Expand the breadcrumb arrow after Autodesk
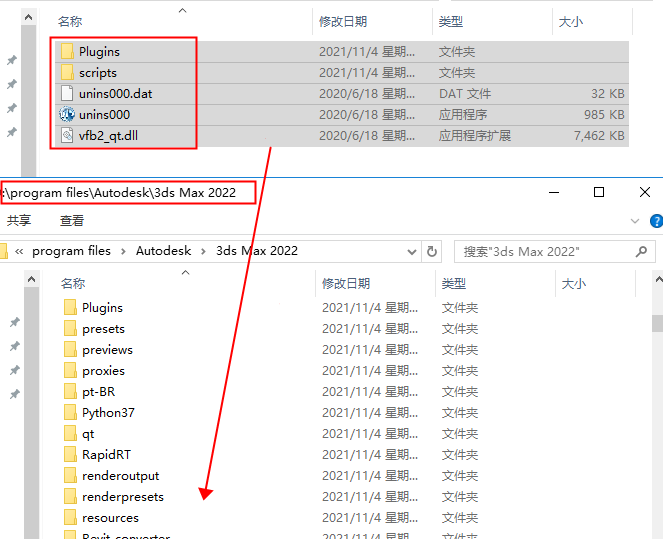 click(x=207, y=252)
